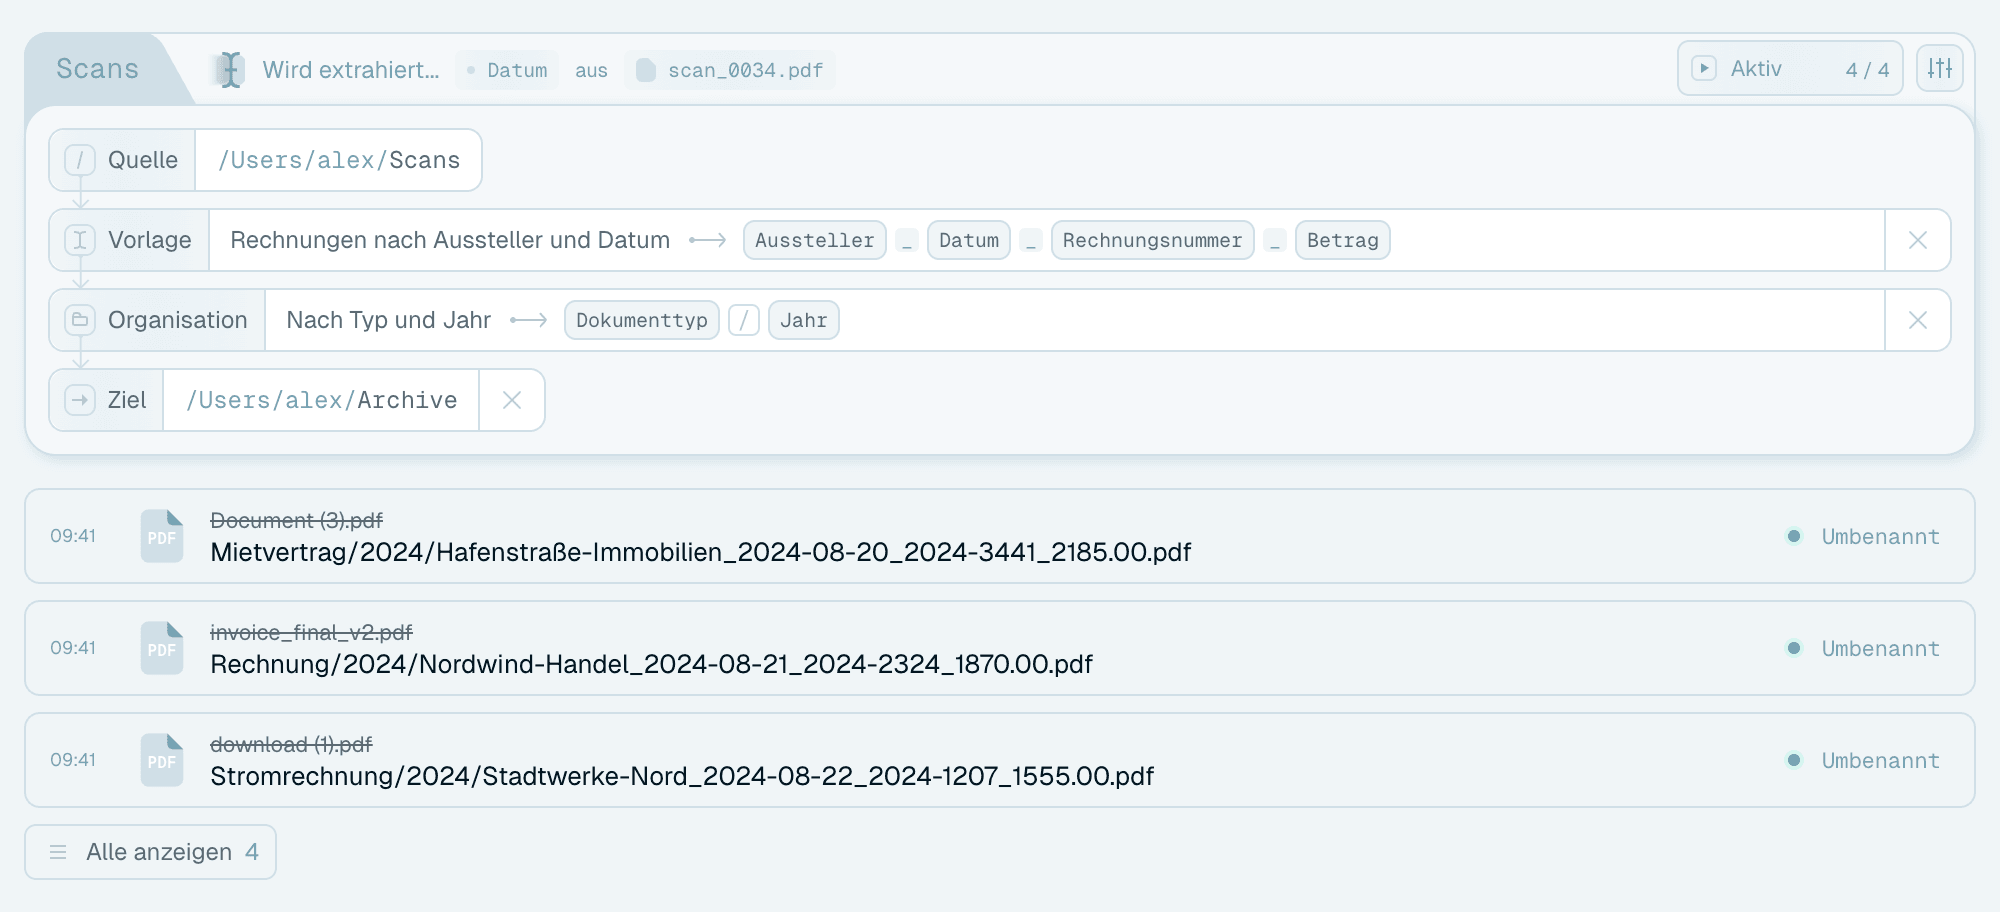Viewport: 2000px width, 912px height.
Task: Click Umbenannt status of Mietvertrag row
Action: pos(1864,536)
